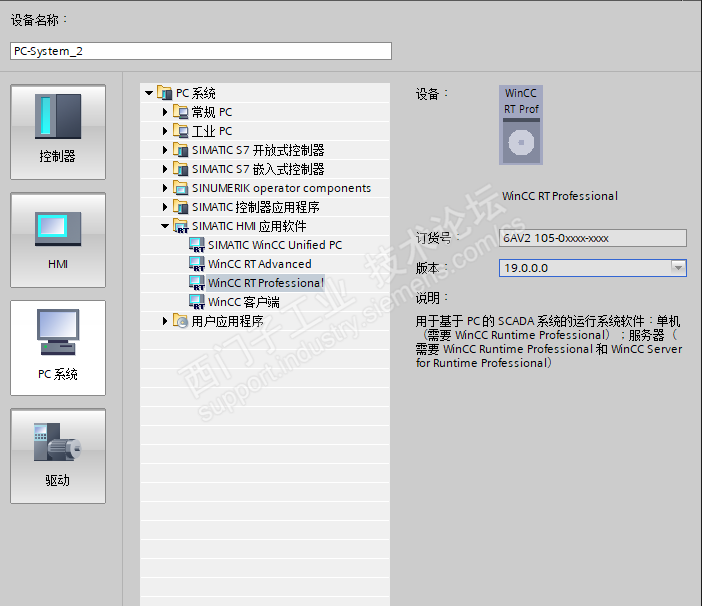Image resolution: width=703 pixels, height=606 pixels.
Task: Select the HMI device category button
Action: click(58, 240)
